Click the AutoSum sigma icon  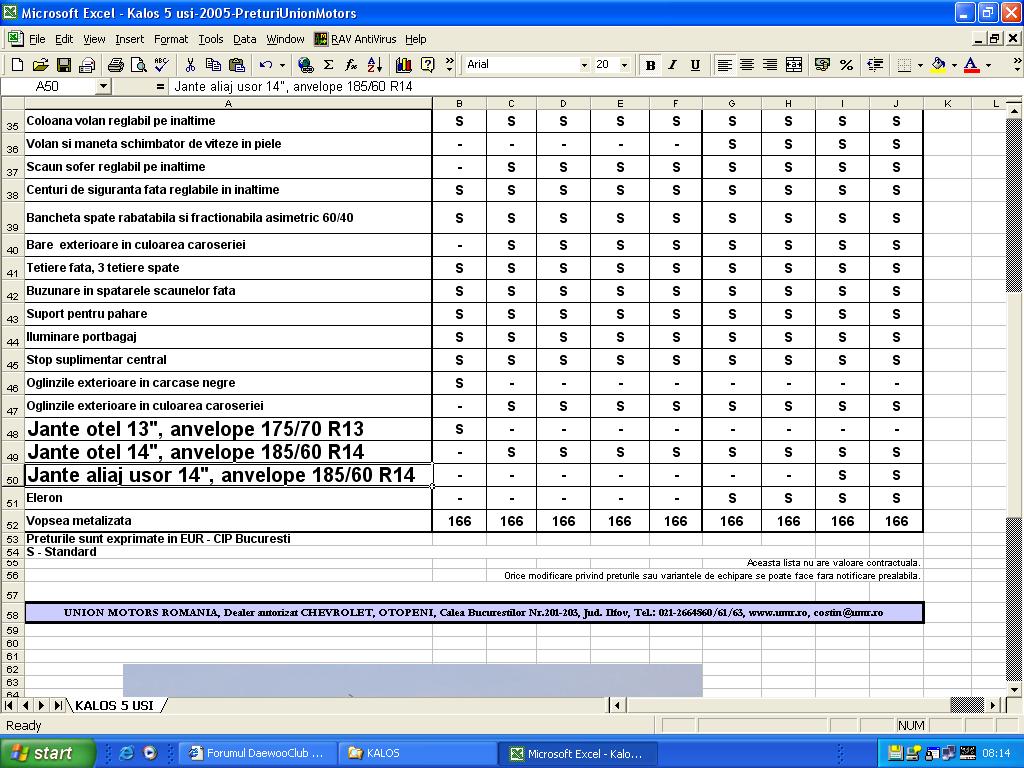pos(328,65)
